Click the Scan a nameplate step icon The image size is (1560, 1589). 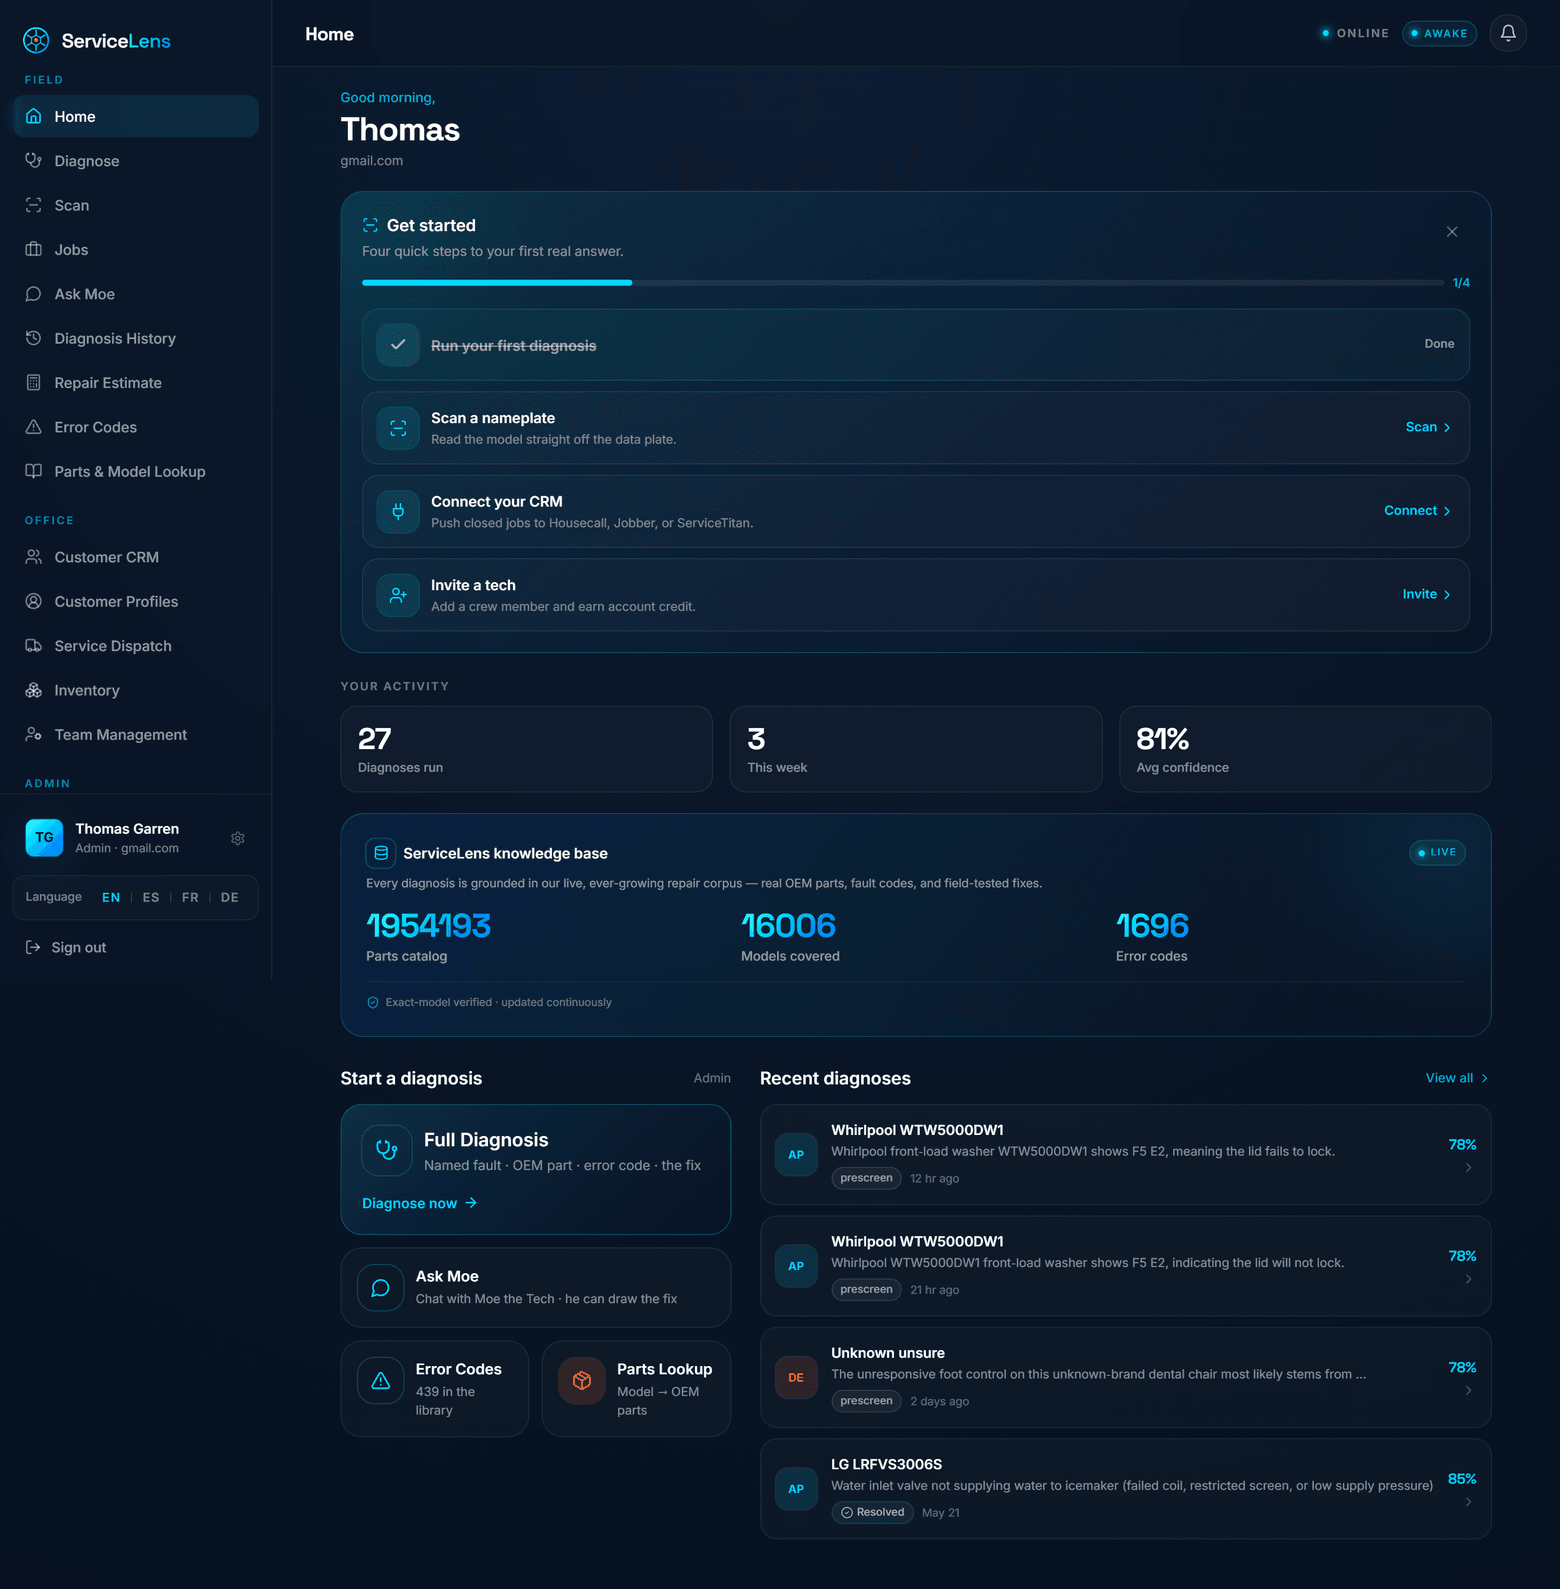click(398, 428)
